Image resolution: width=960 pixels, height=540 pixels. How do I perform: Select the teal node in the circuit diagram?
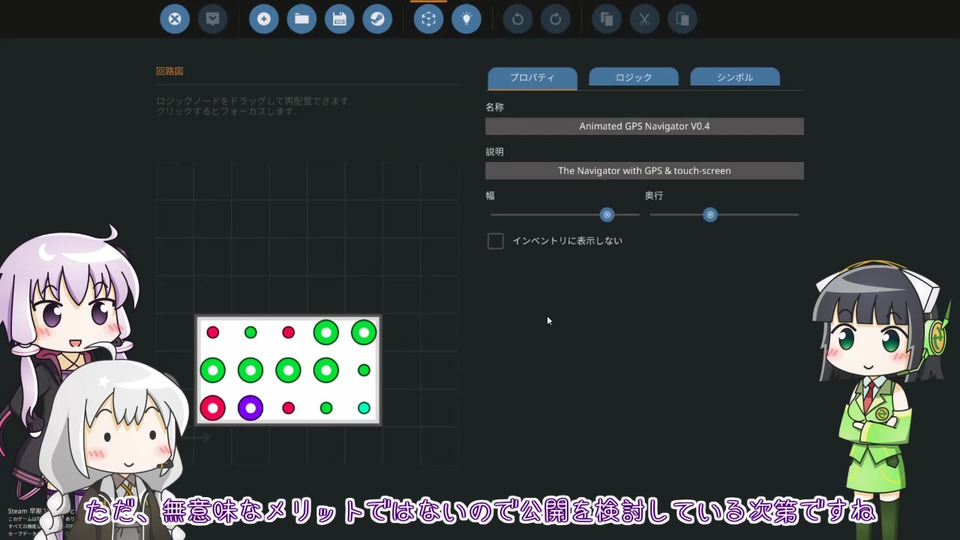[364, 408]
